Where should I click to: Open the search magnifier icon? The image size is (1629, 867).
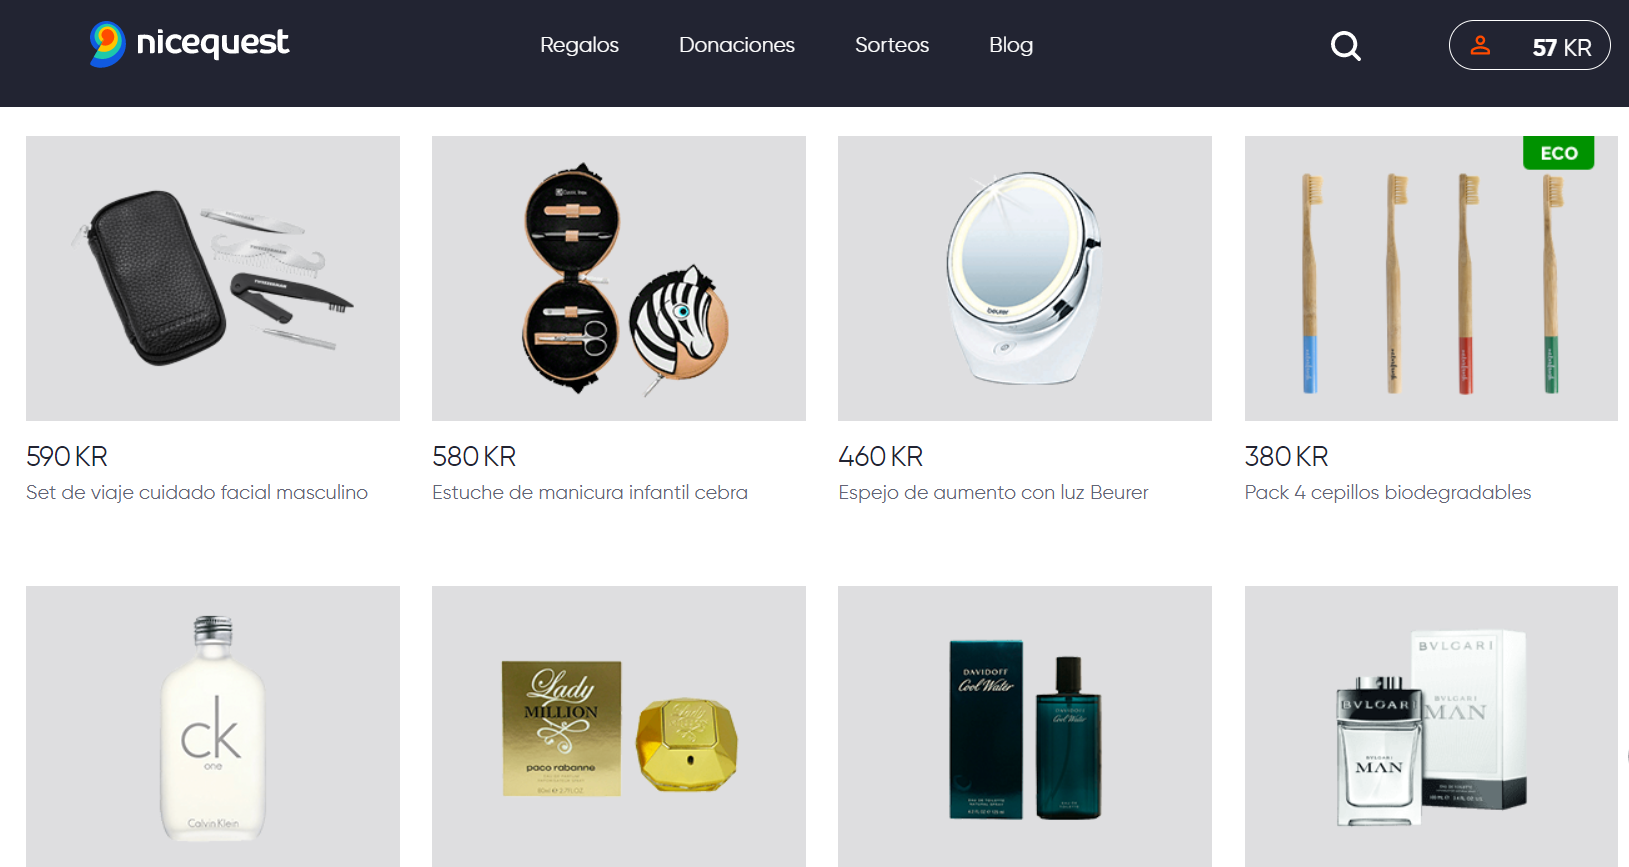coord(1346,46)
